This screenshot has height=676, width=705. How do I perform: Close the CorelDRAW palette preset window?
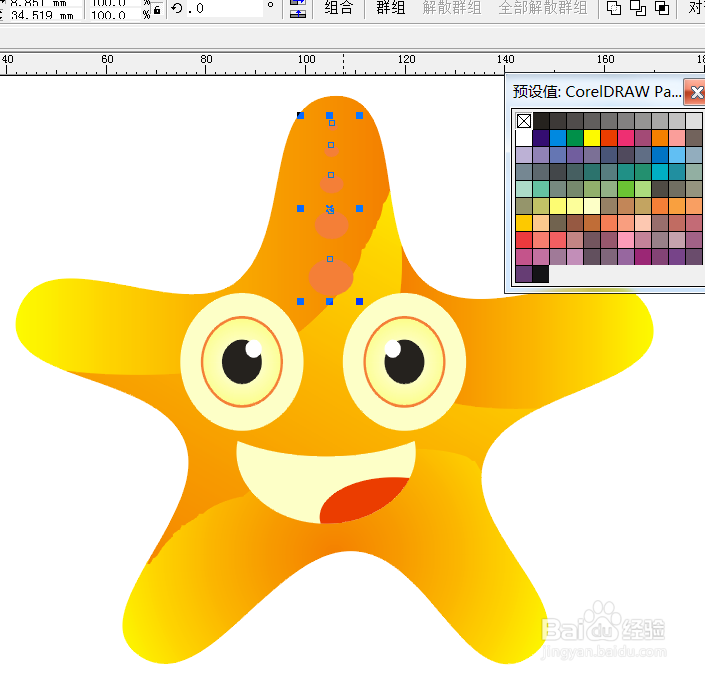(696, 92)
